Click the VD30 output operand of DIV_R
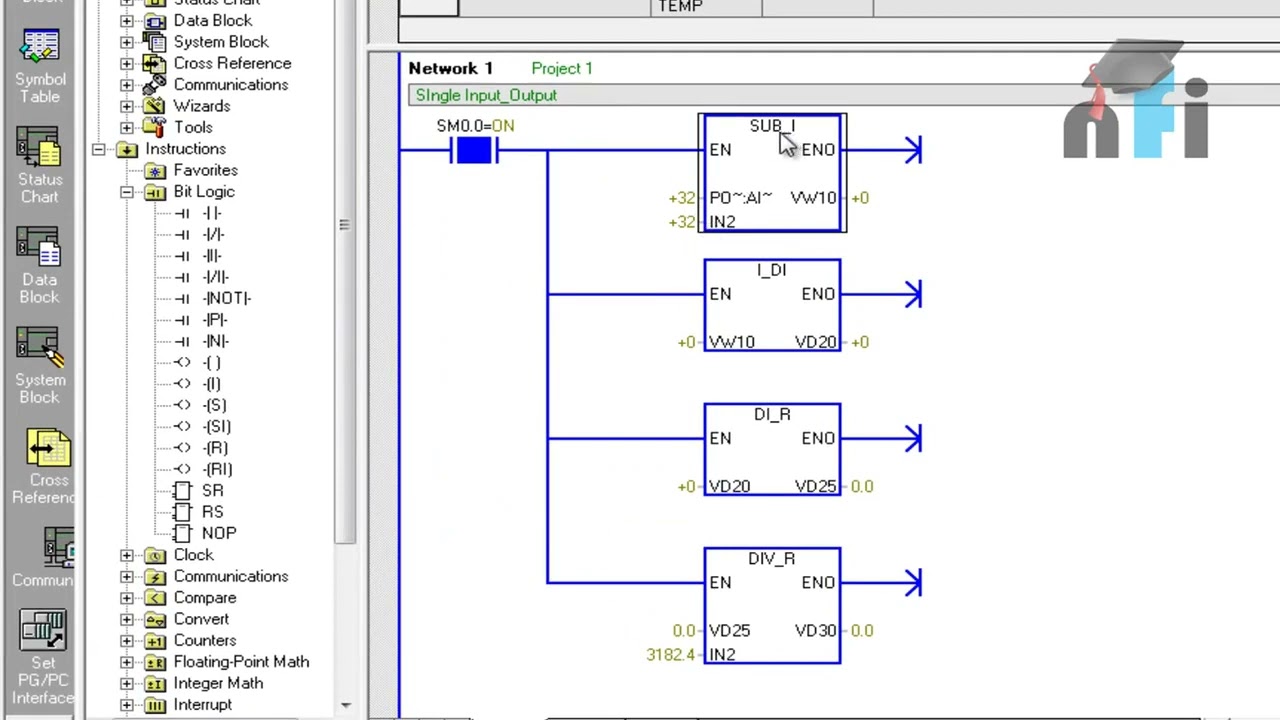The height and width of the screenshot is (720, 1280). tap(815, 630)
